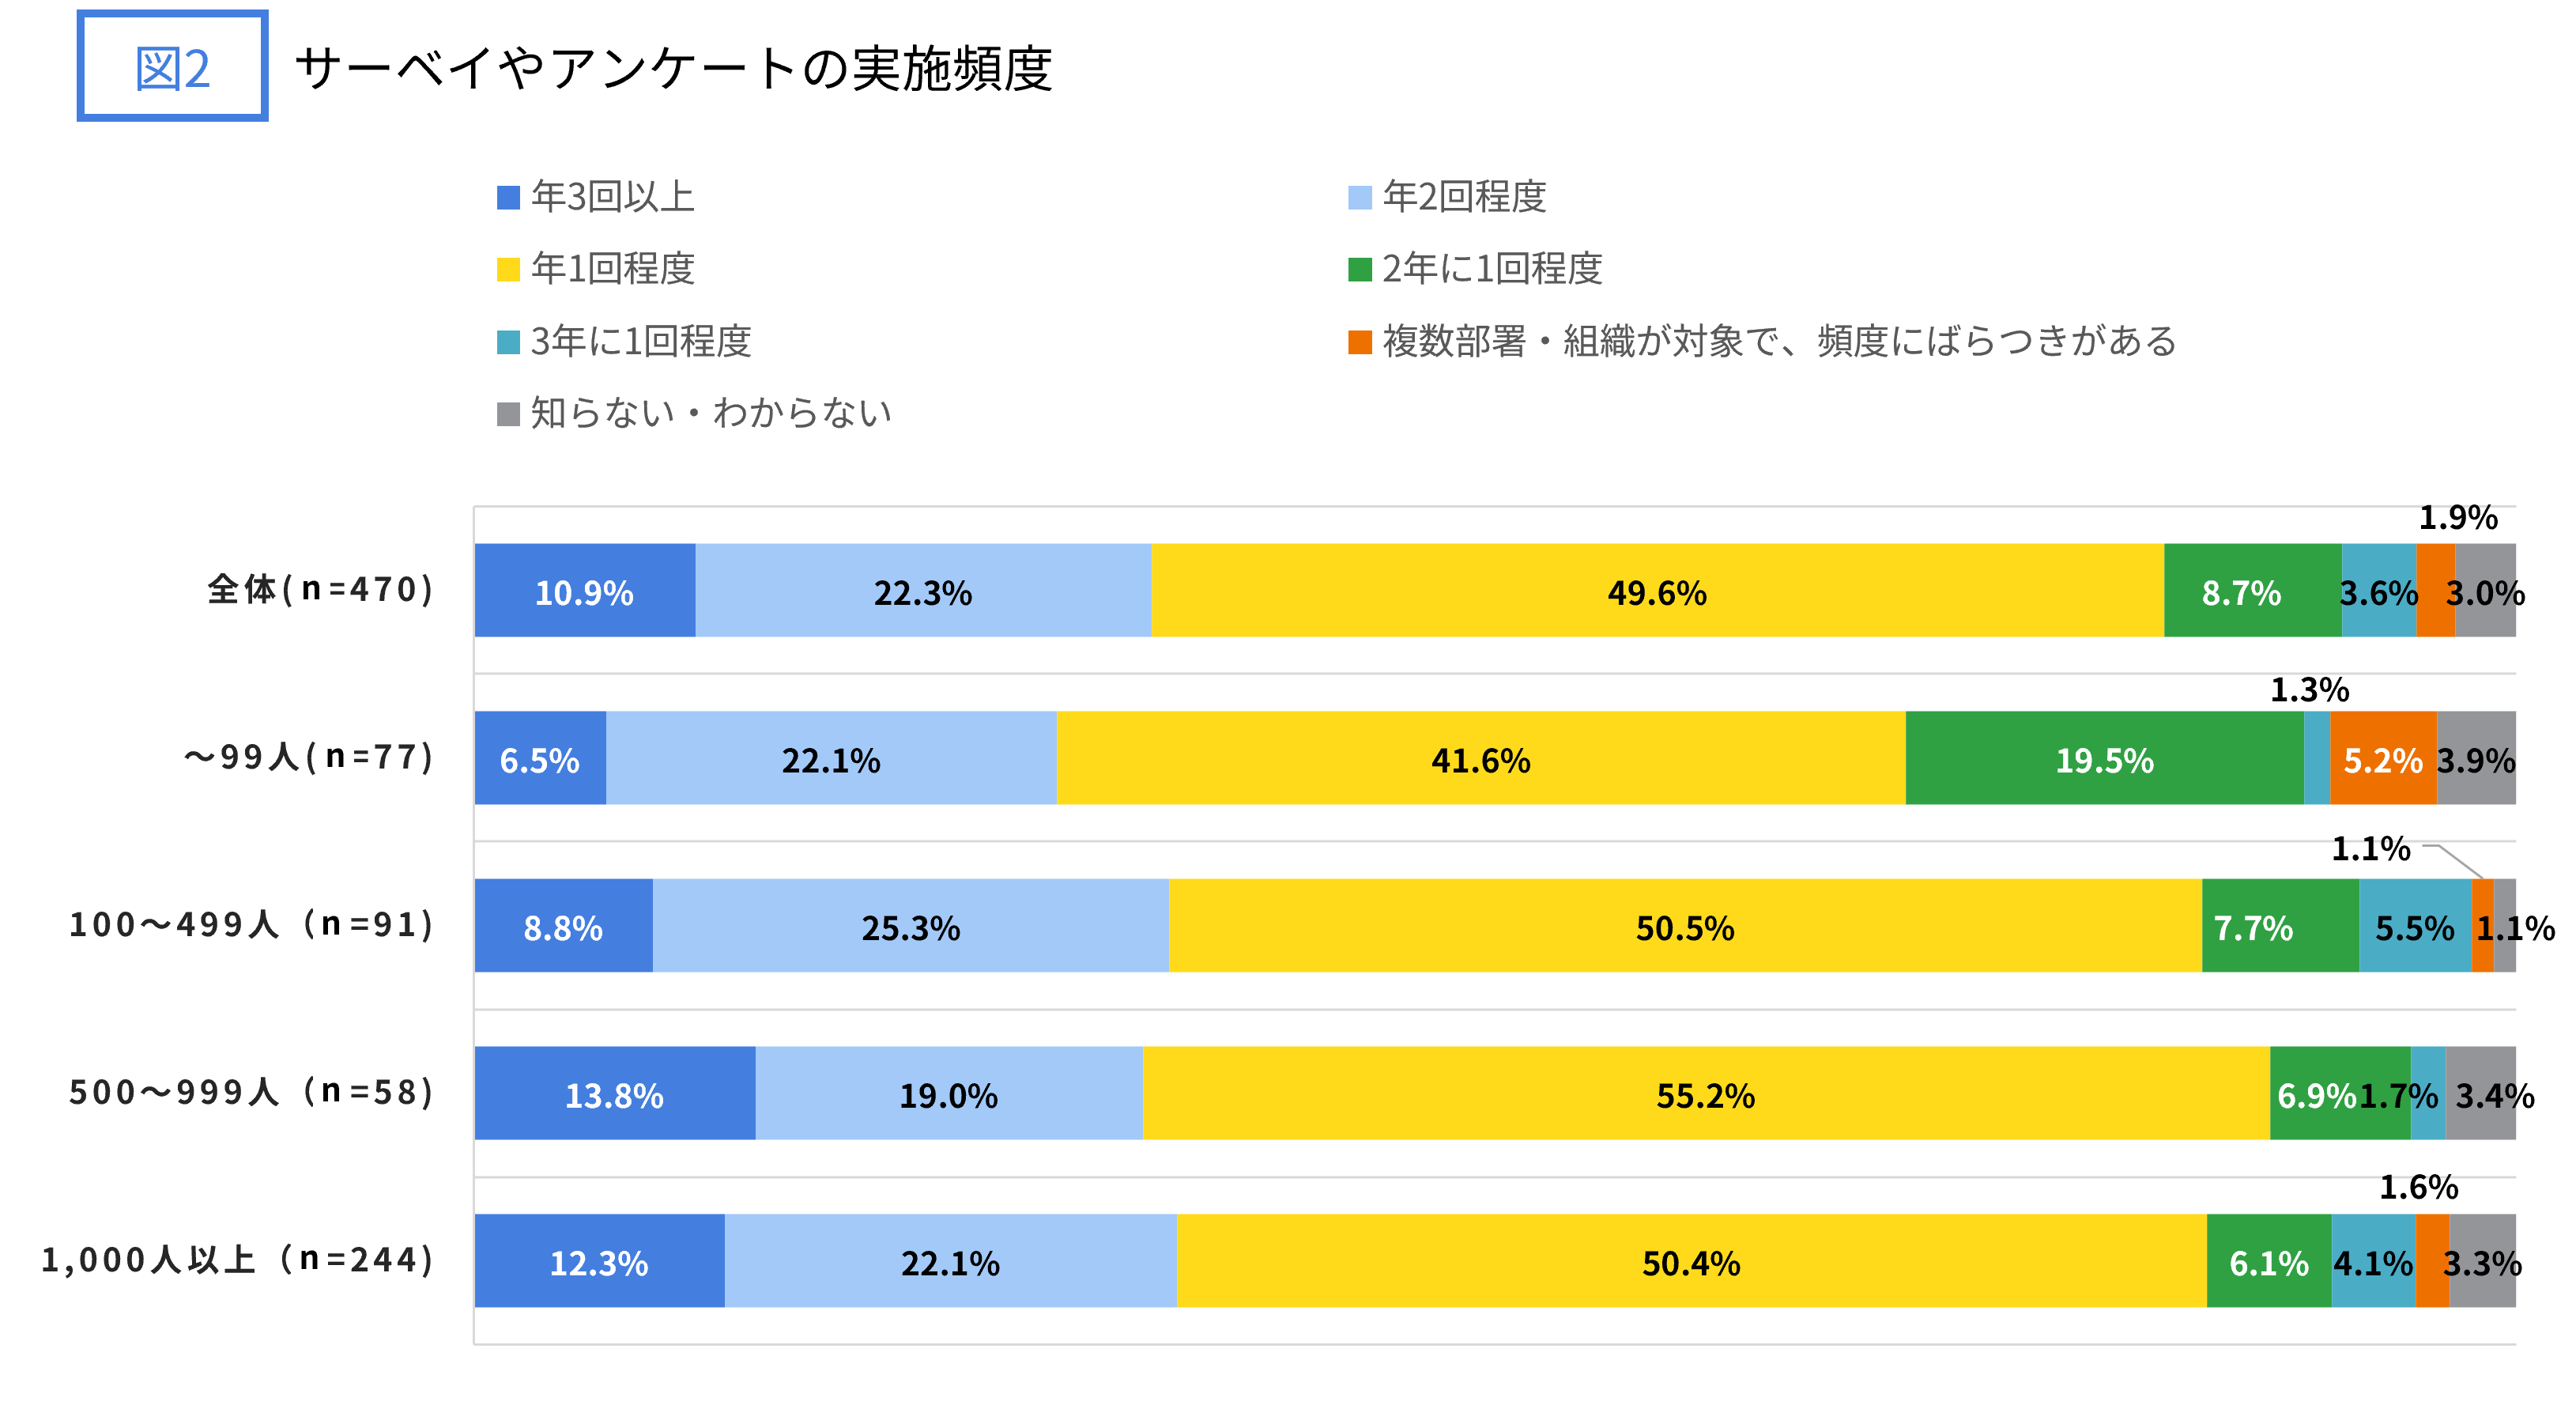Click the dark blue 年3回以上 legend swatch
This screenshot has width=2576, height=1424.
508,197
